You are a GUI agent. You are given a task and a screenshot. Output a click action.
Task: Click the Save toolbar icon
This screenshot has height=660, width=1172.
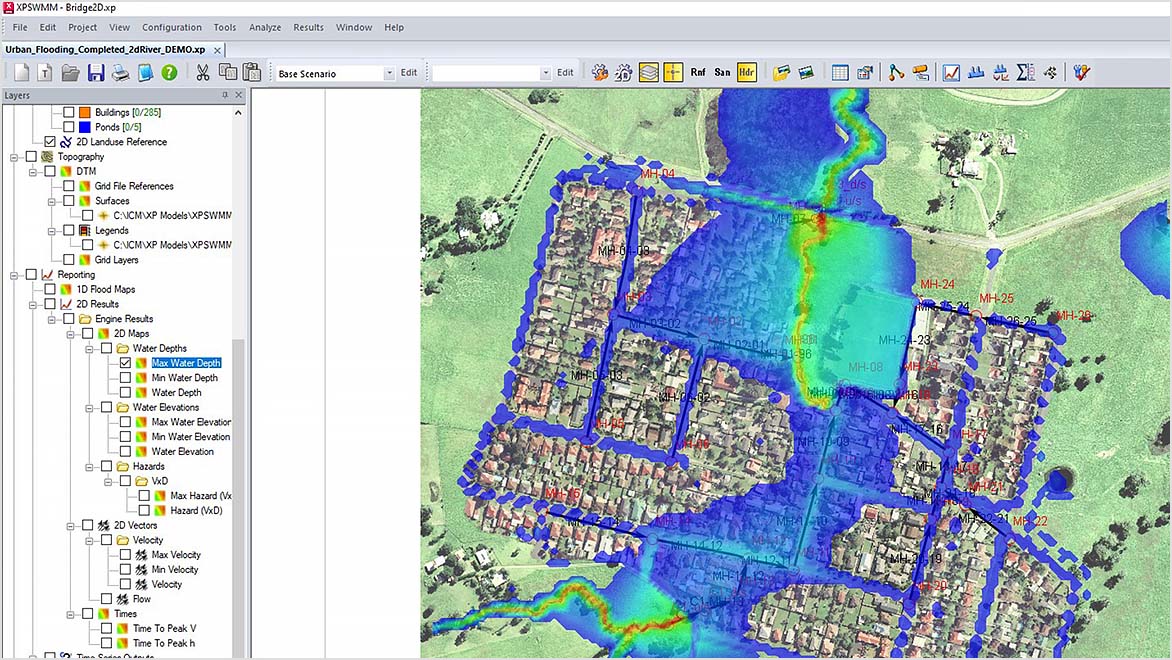[95, 72]
